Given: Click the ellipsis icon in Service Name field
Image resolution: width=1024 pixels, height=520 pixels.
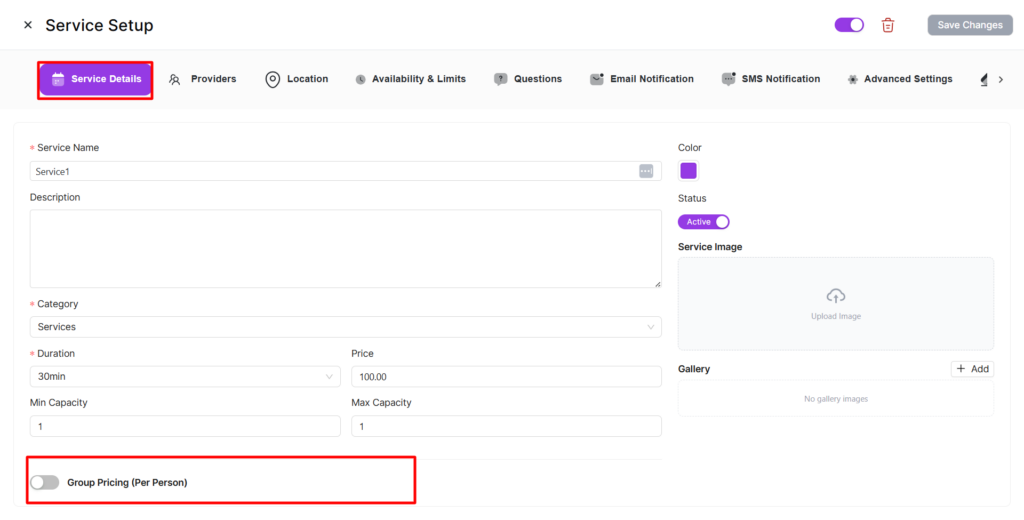Looking at the screenshot, I should [646, 171].
